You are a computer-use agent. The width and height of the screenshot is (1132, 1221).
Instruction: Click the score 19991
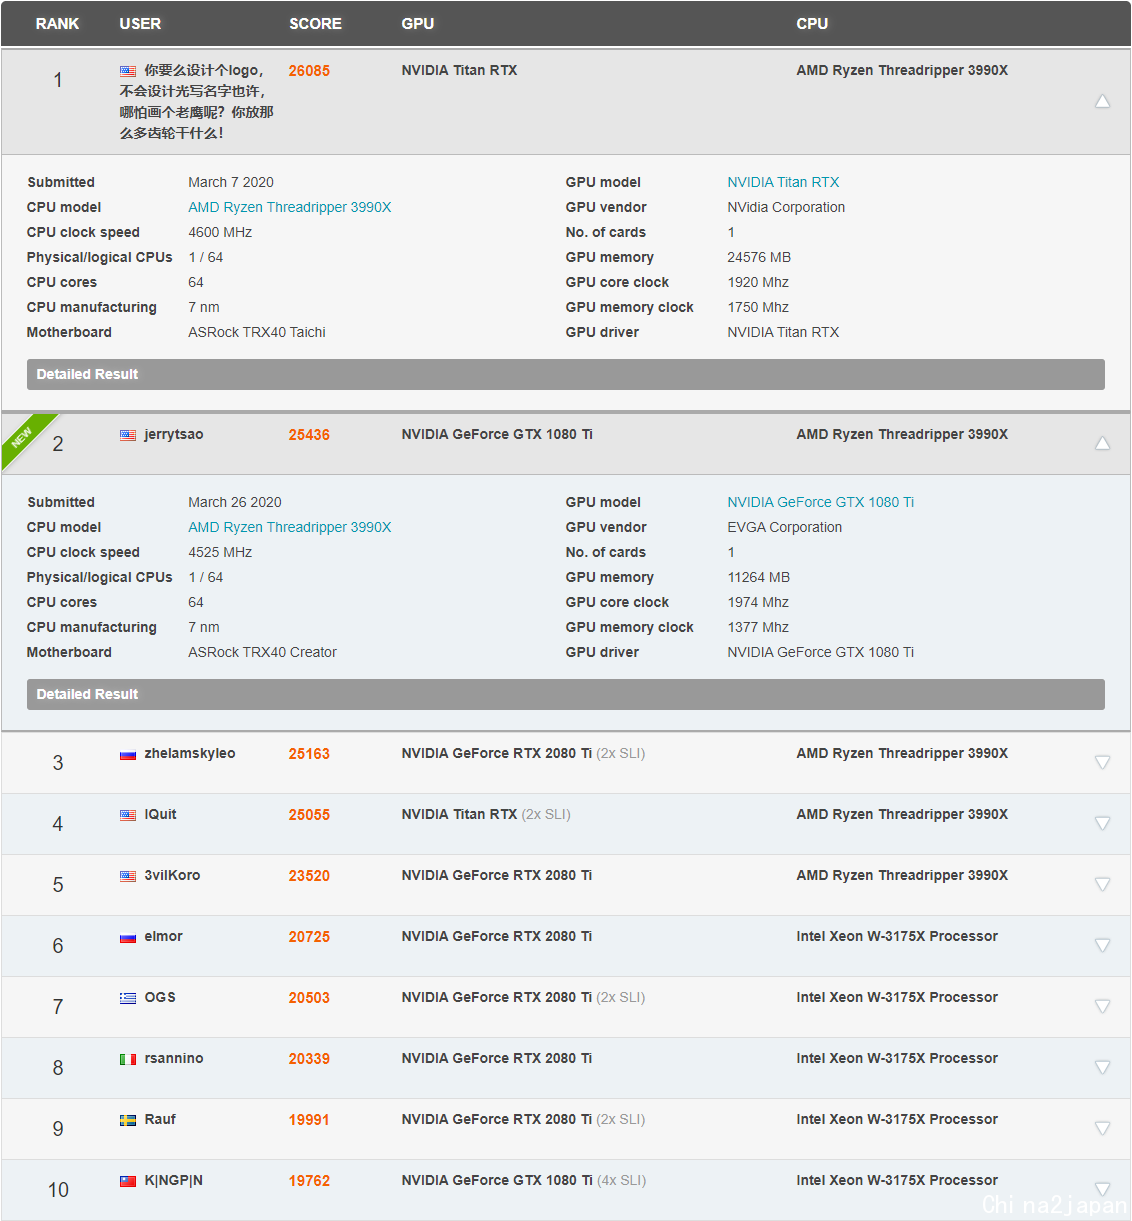click(x=309, y=1120)
